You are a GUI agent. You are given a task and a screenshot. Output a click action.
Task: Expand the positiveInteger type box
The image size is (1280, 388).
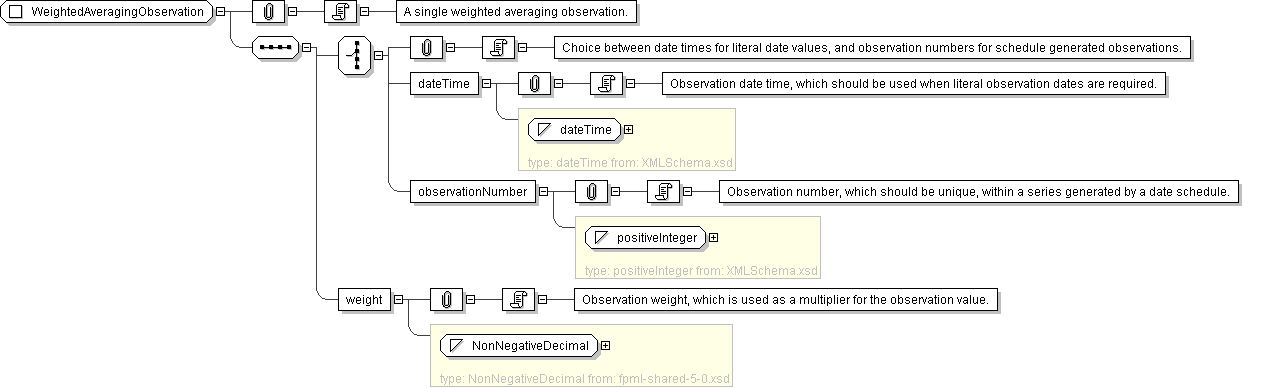[x=713, y=237]
